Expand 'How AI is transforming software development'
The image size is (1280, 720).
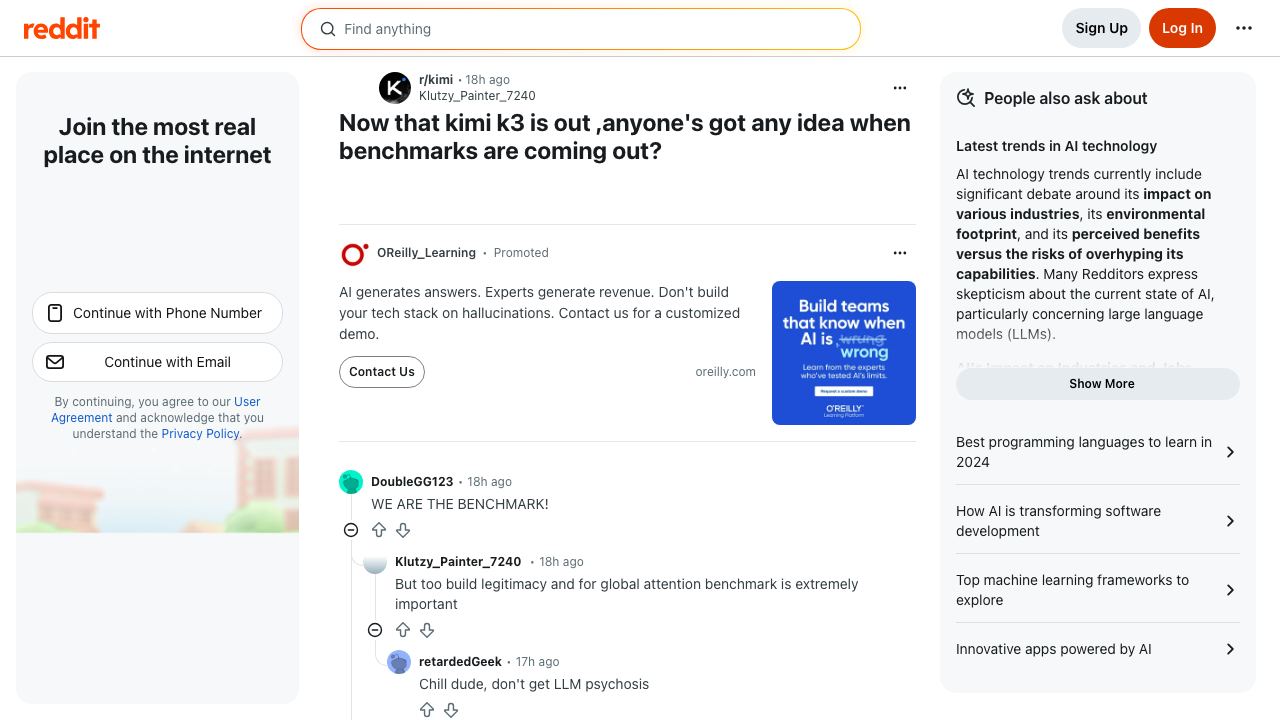pos(1098,521)
